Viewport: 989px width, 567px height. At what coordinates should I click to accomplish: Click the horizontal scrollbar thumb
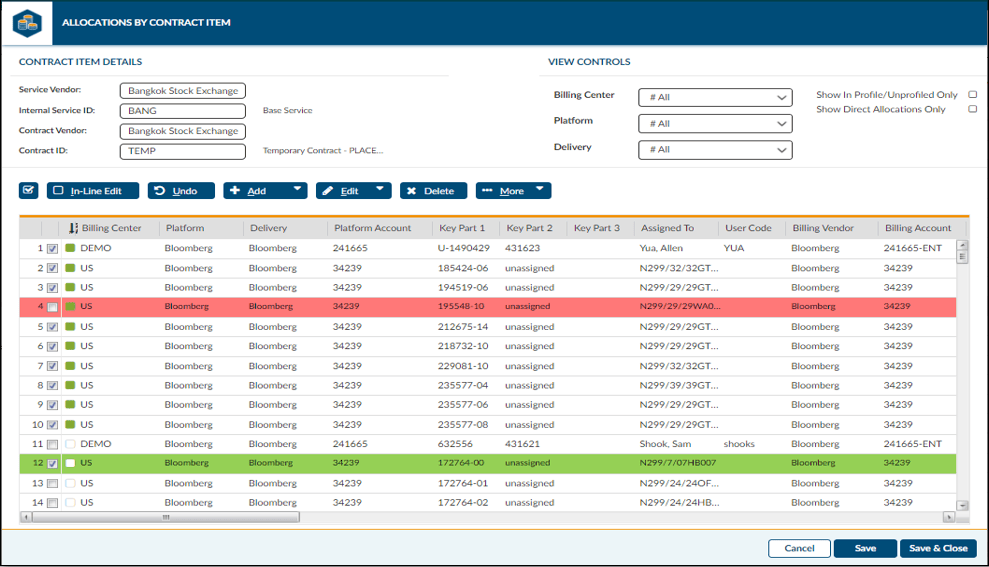coord(166,517)
